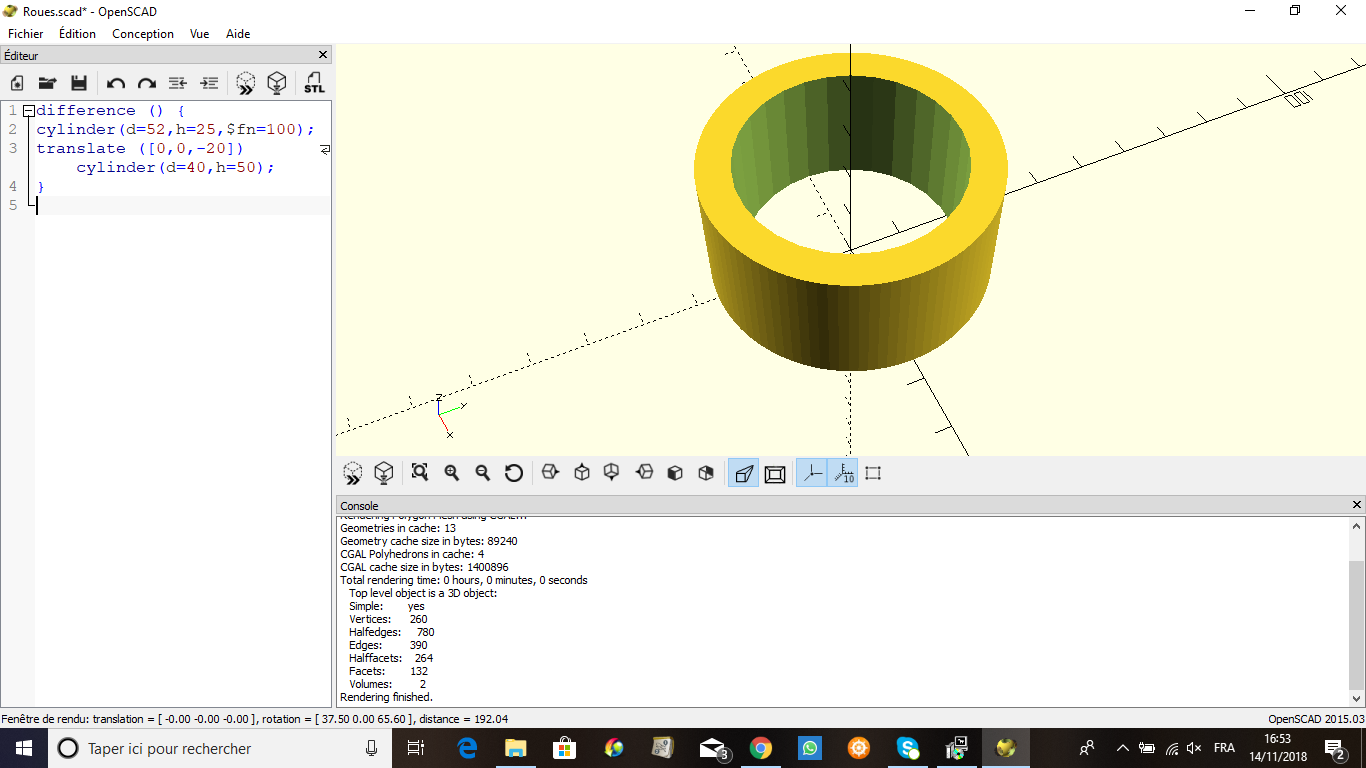The height and width of the screenshot is (768, 1366).
Task: Indent the code with the indent icon
Action: 209,83
